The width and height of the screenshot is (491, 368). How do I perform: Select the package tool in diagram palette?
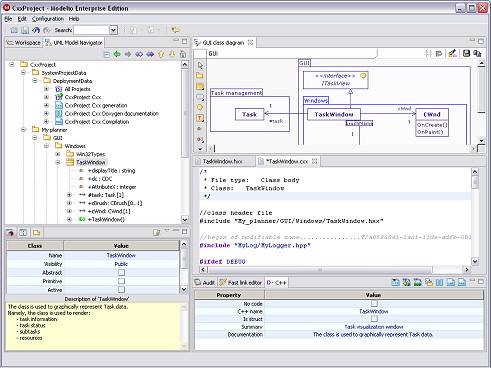(200, 76)
